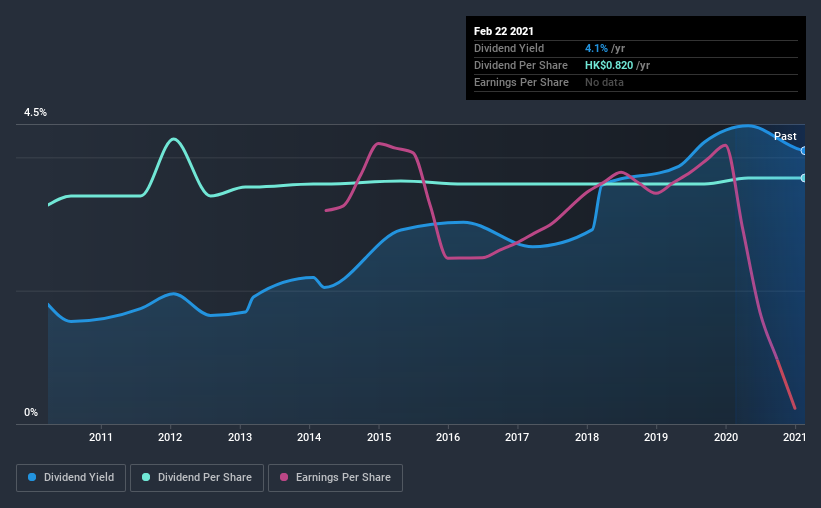
Task: Click the 2015 x-axis label
Action: pos(379,437)
